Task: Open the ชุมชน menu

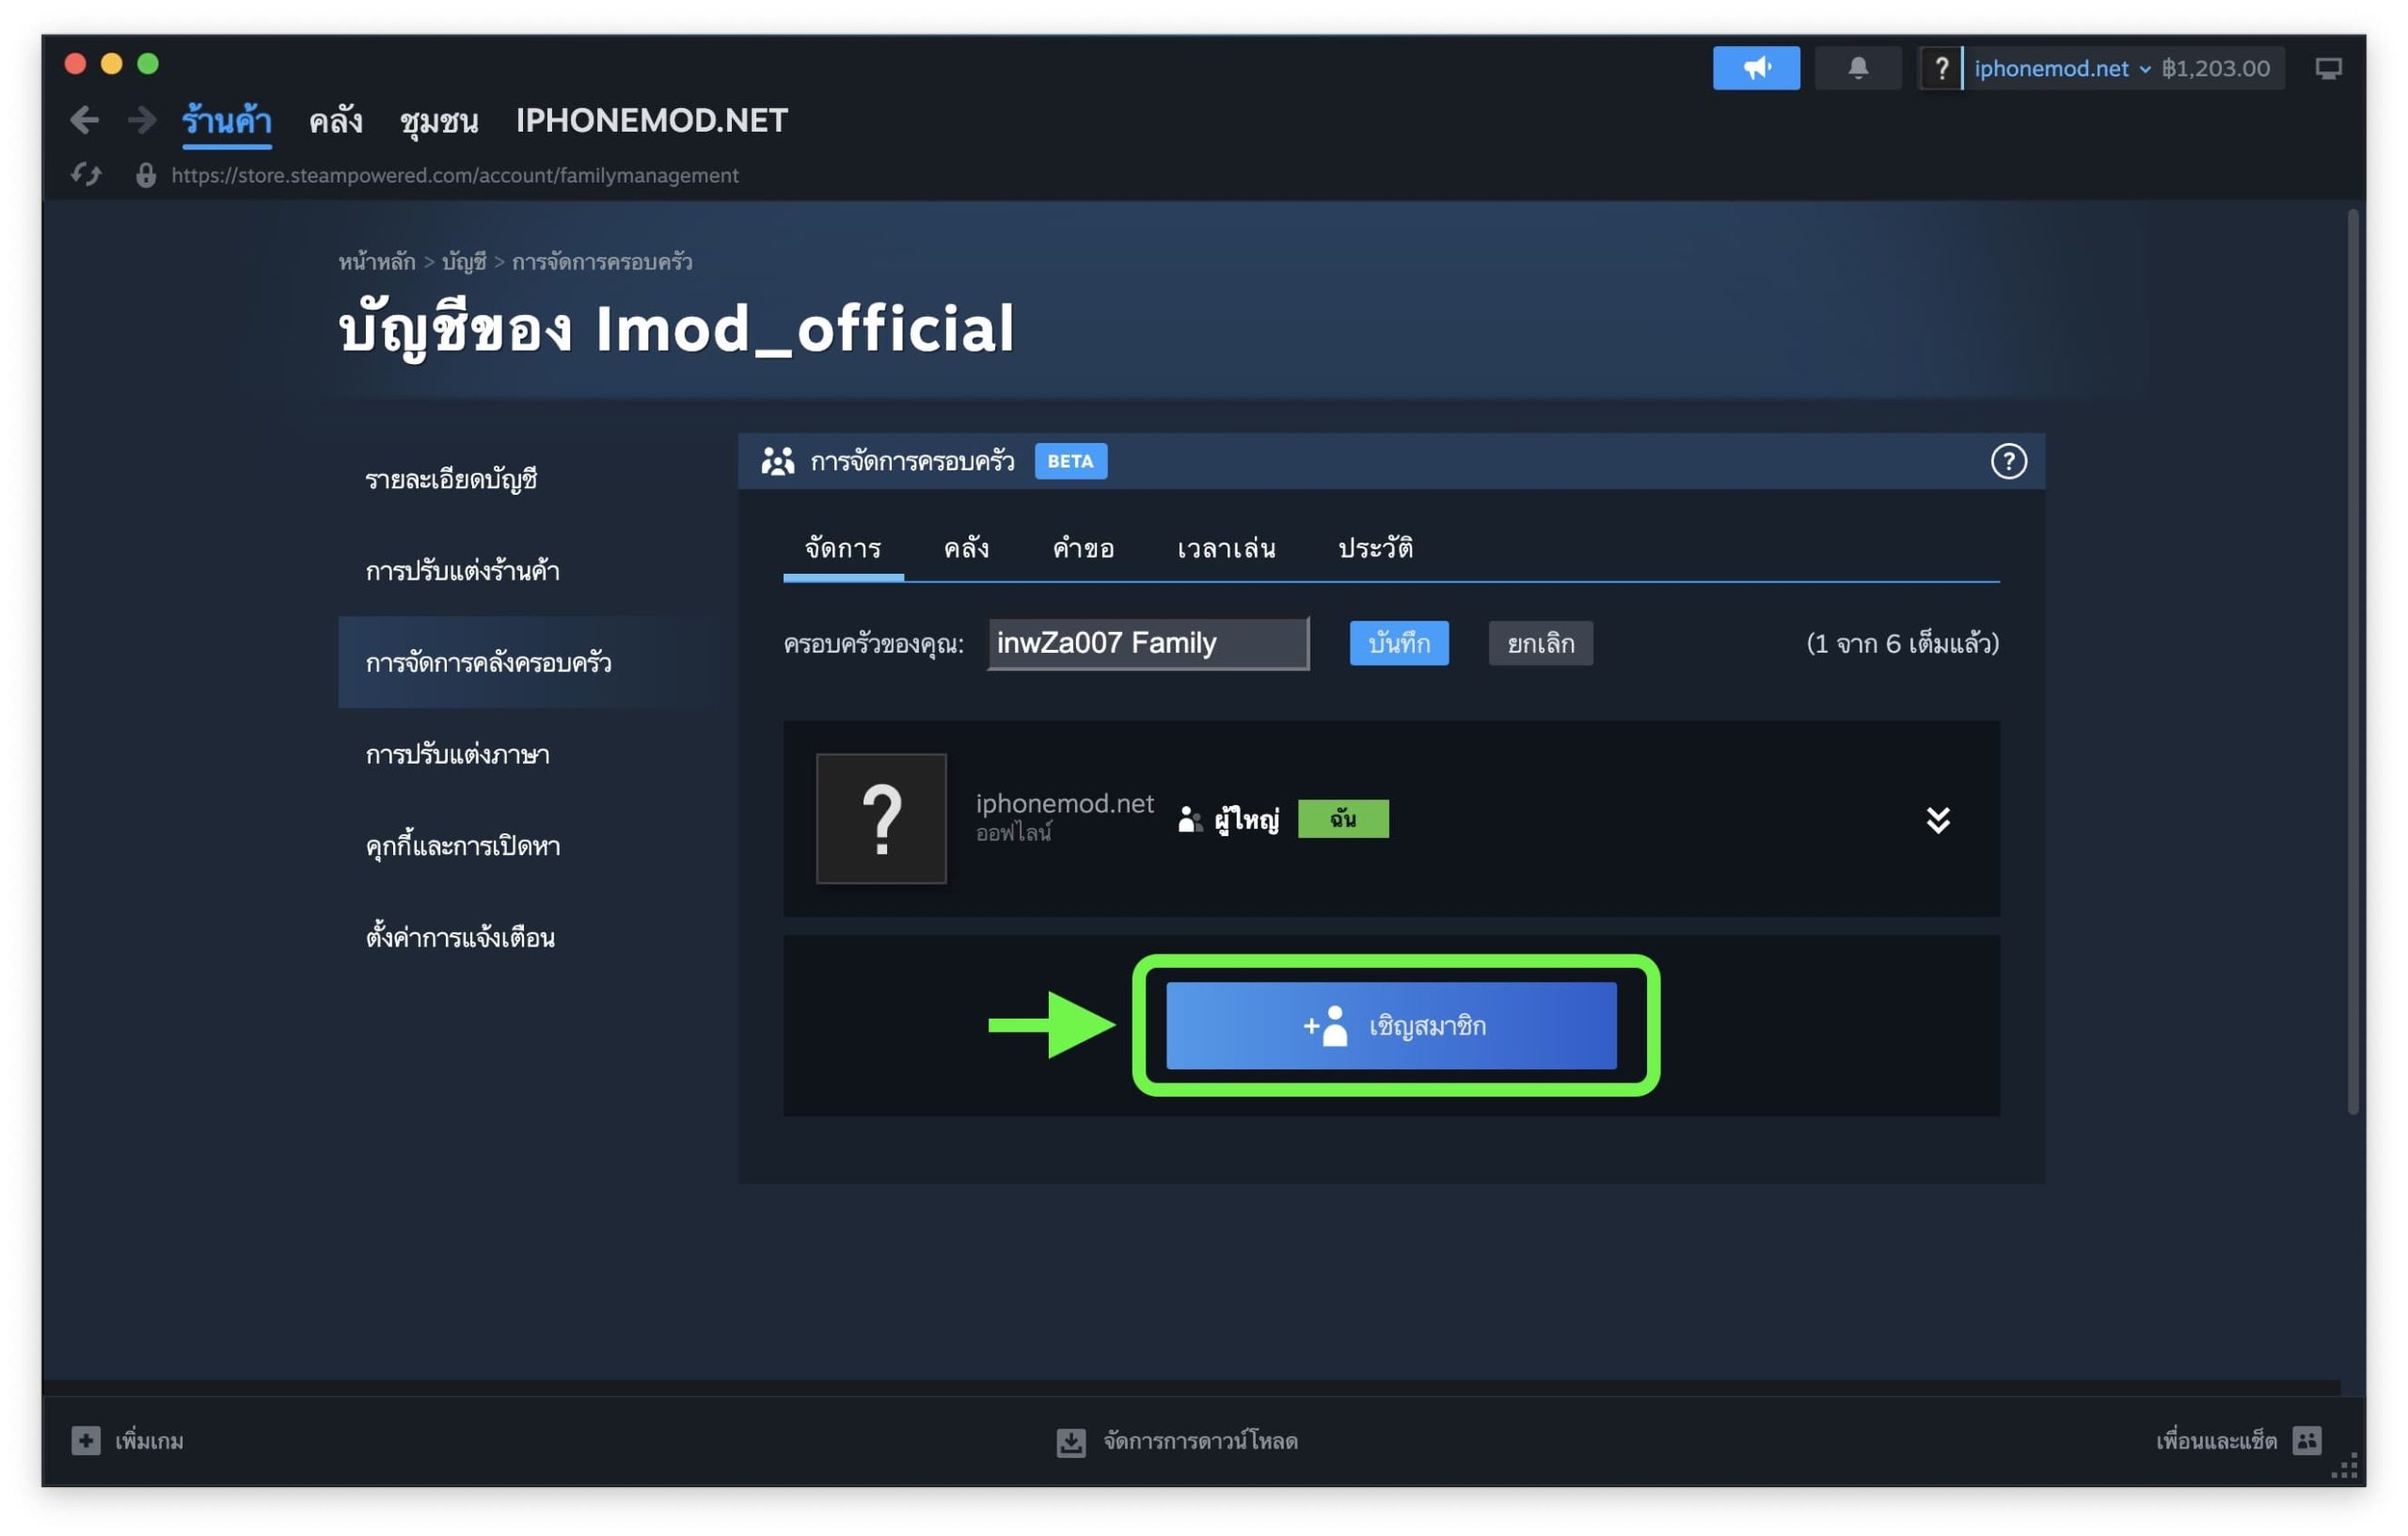Action: [x=438, y=121]
